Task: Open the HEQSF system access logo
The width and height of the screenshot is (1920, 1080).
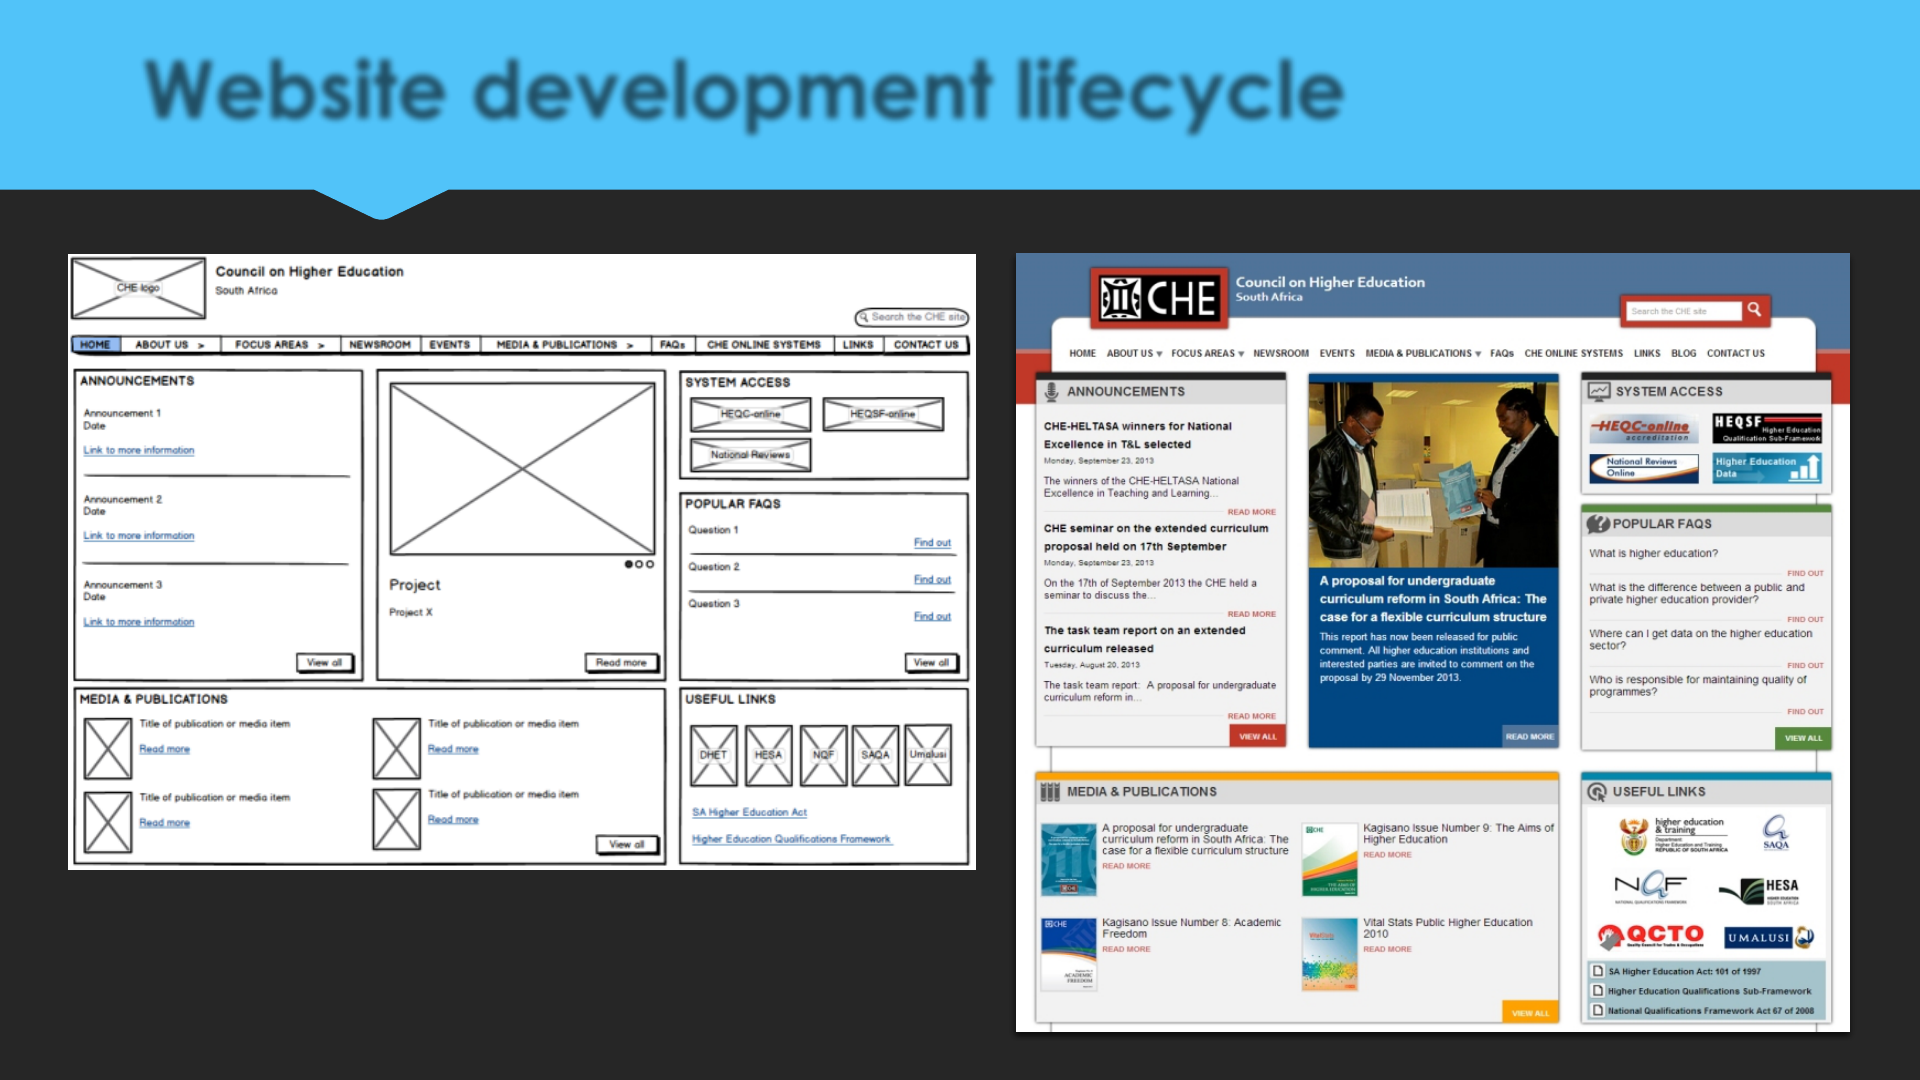Action: [x=1766, y=428]
